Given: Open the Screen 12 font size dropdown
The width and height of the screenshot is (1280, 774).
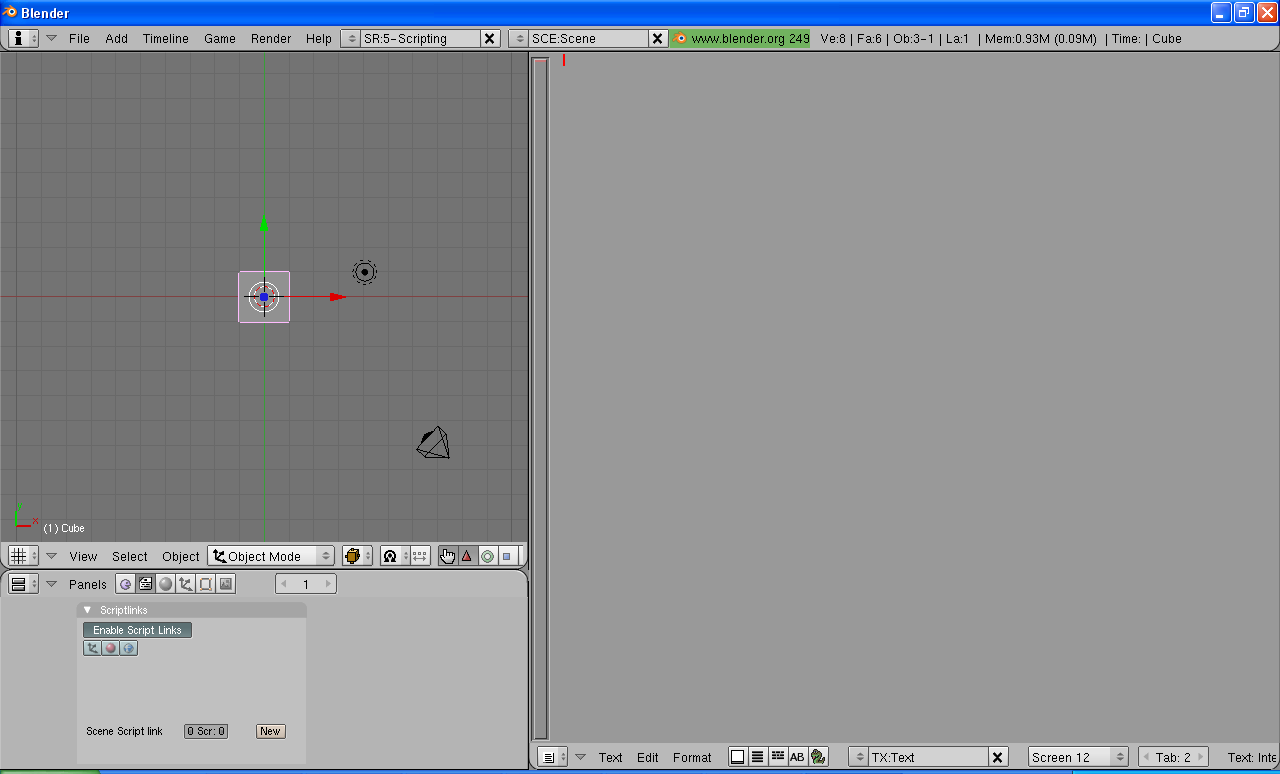Looking at the screenshot, I should [1077, 757].
